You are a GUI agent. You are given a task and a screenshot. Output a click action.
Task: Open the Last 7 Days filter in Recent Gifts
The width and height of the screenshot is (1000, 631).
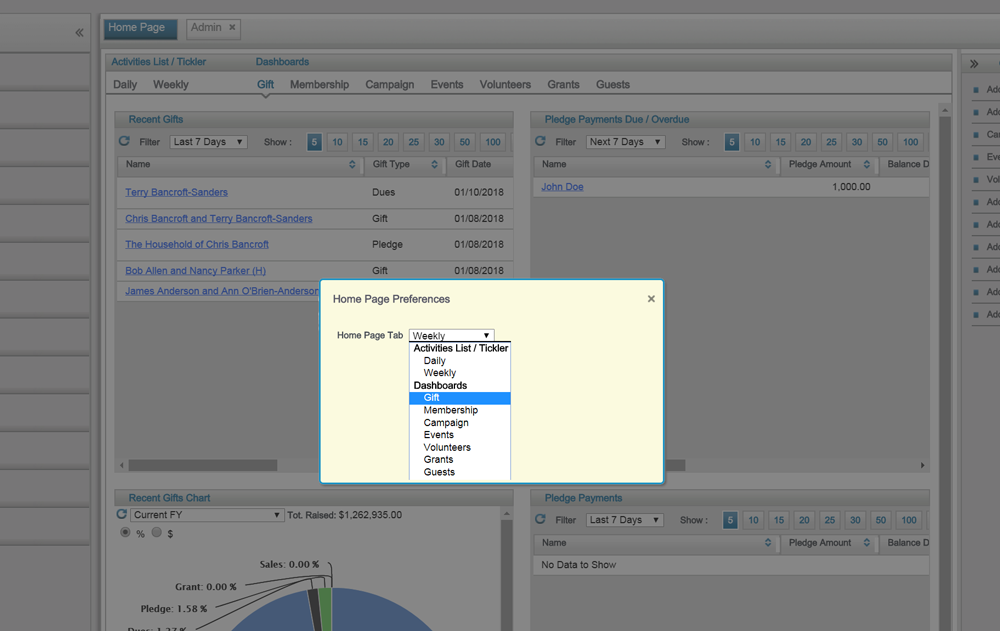tap(208, 142)
